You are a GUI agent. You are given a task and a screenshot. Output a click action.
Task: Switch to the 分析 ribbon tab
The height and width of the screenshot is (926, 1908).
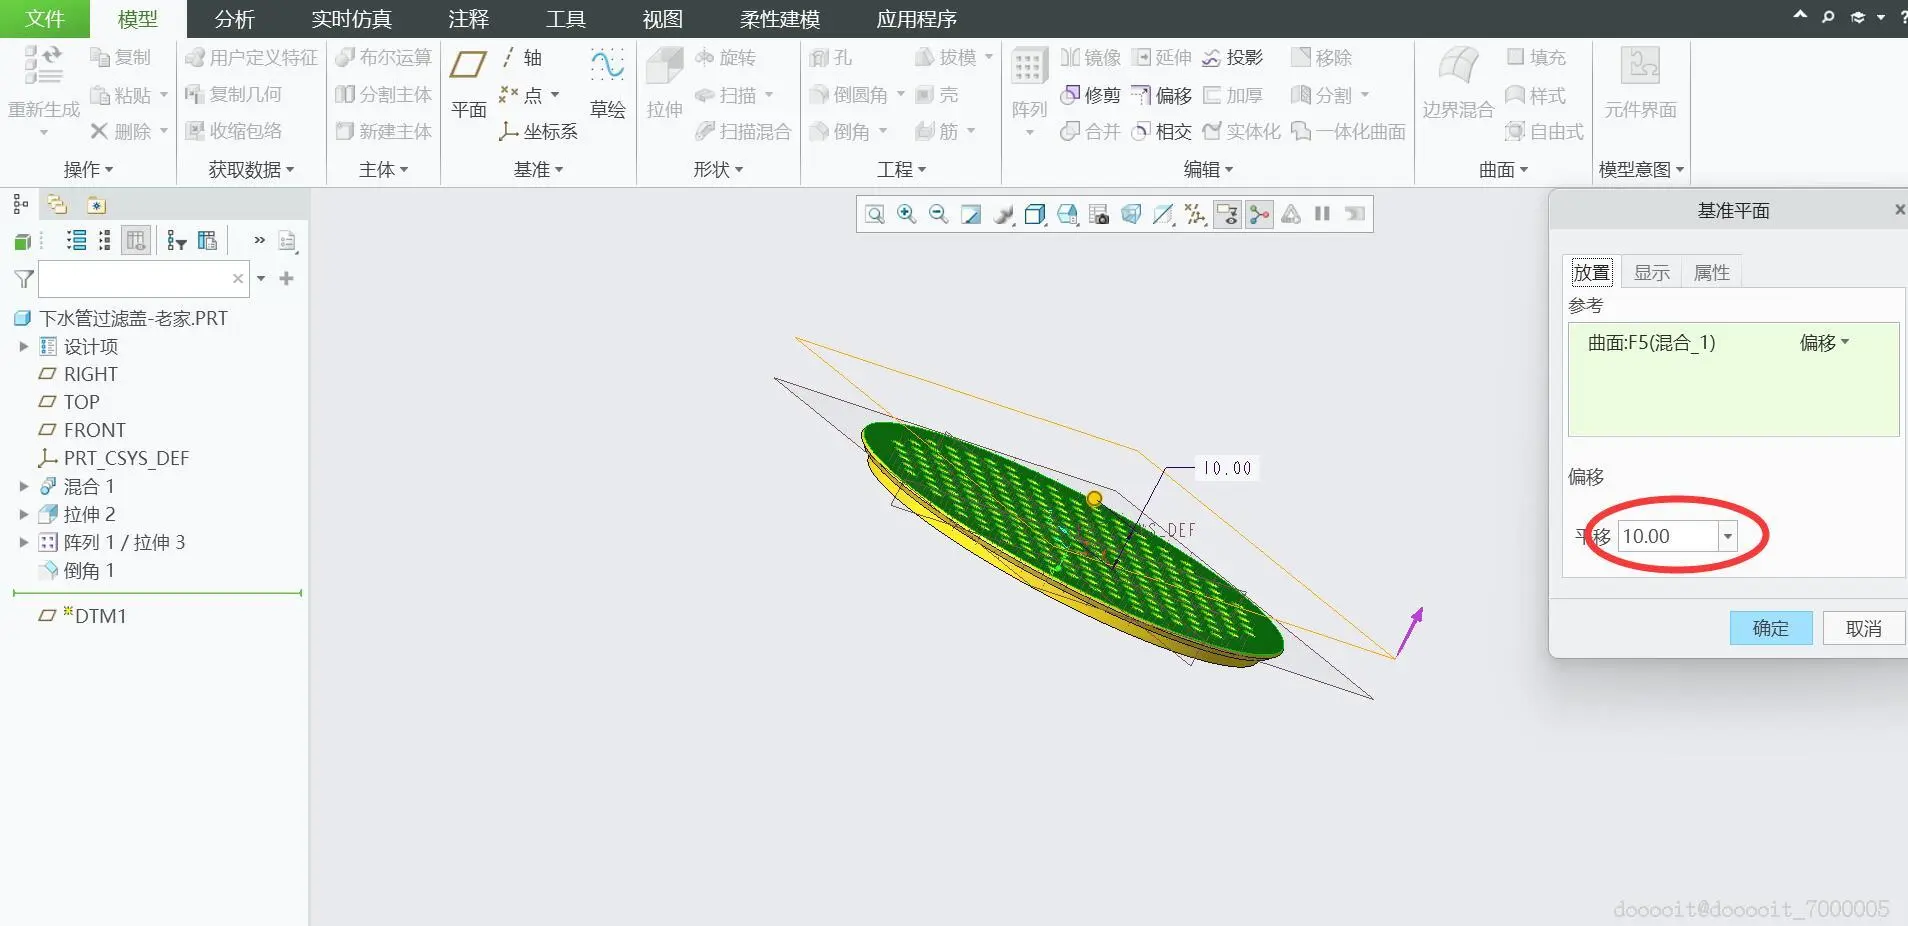235,19
